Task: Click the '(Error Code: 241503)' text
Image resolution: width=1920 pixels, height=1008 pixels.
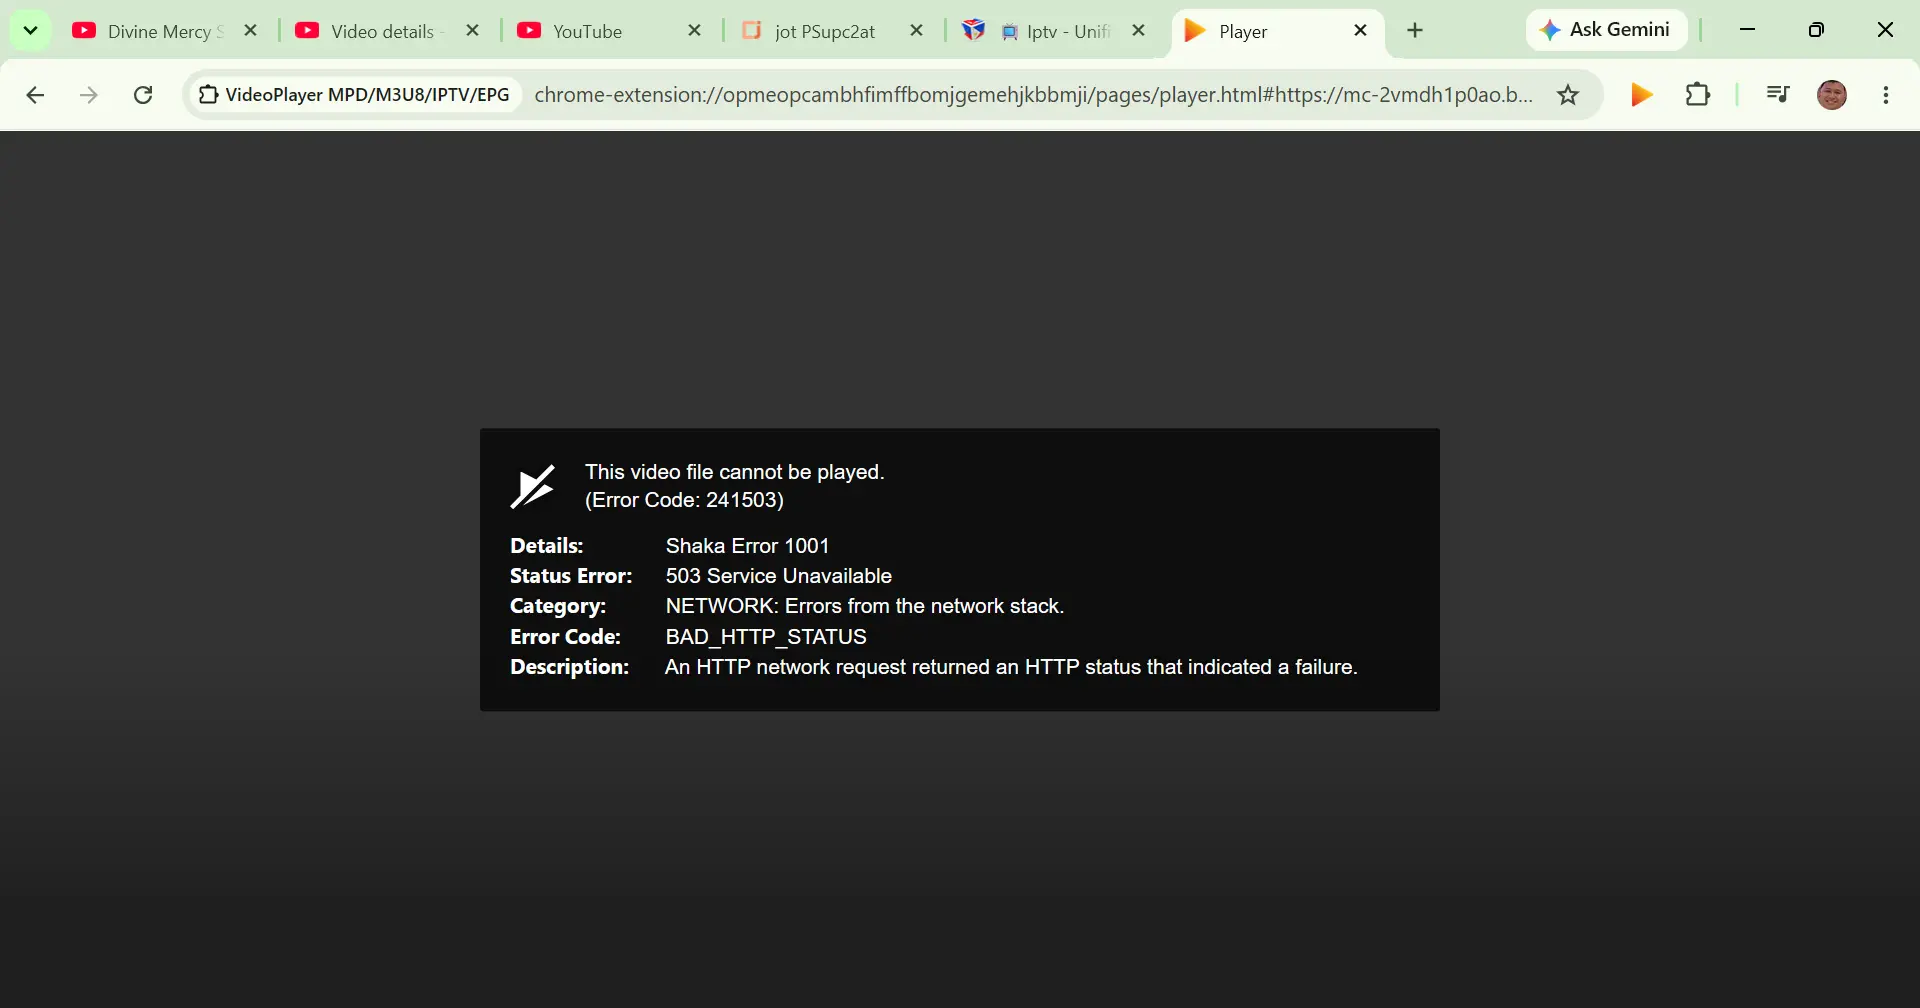Action: tap(684, 500)
